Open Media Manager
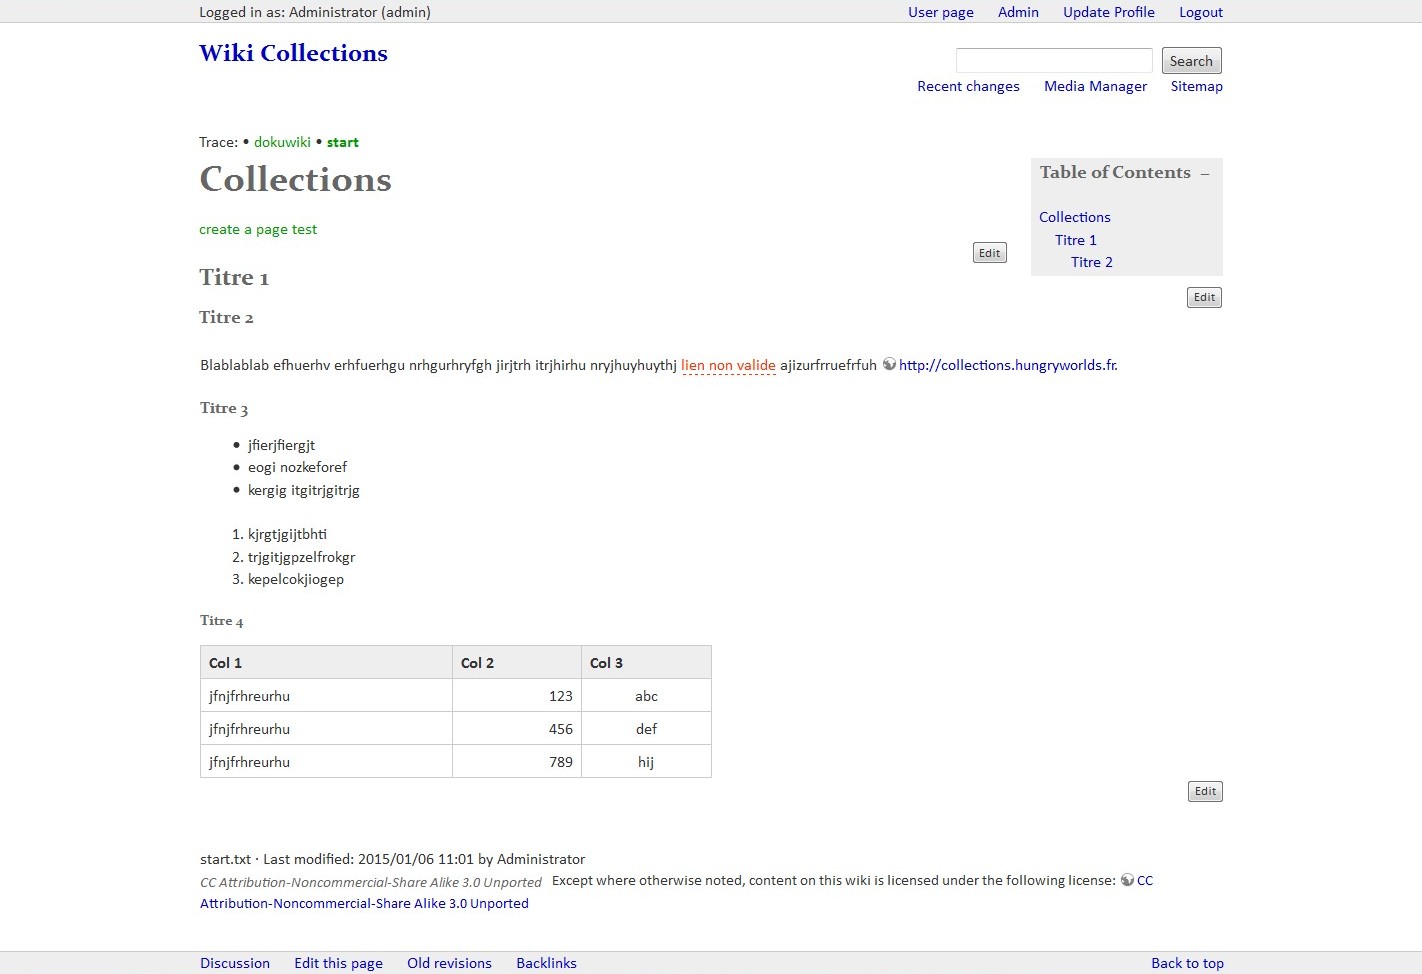 [1095, 86]
